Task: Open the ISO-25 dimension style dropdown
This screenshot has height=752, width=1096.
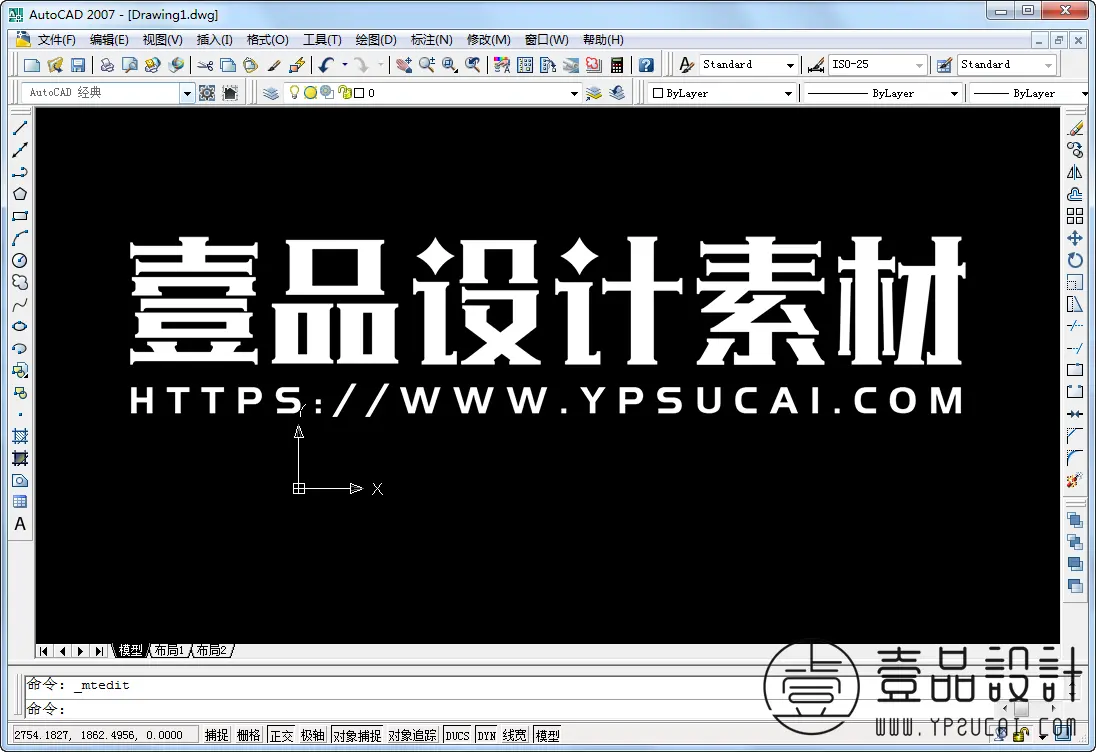Action: [x=919, y=65]
